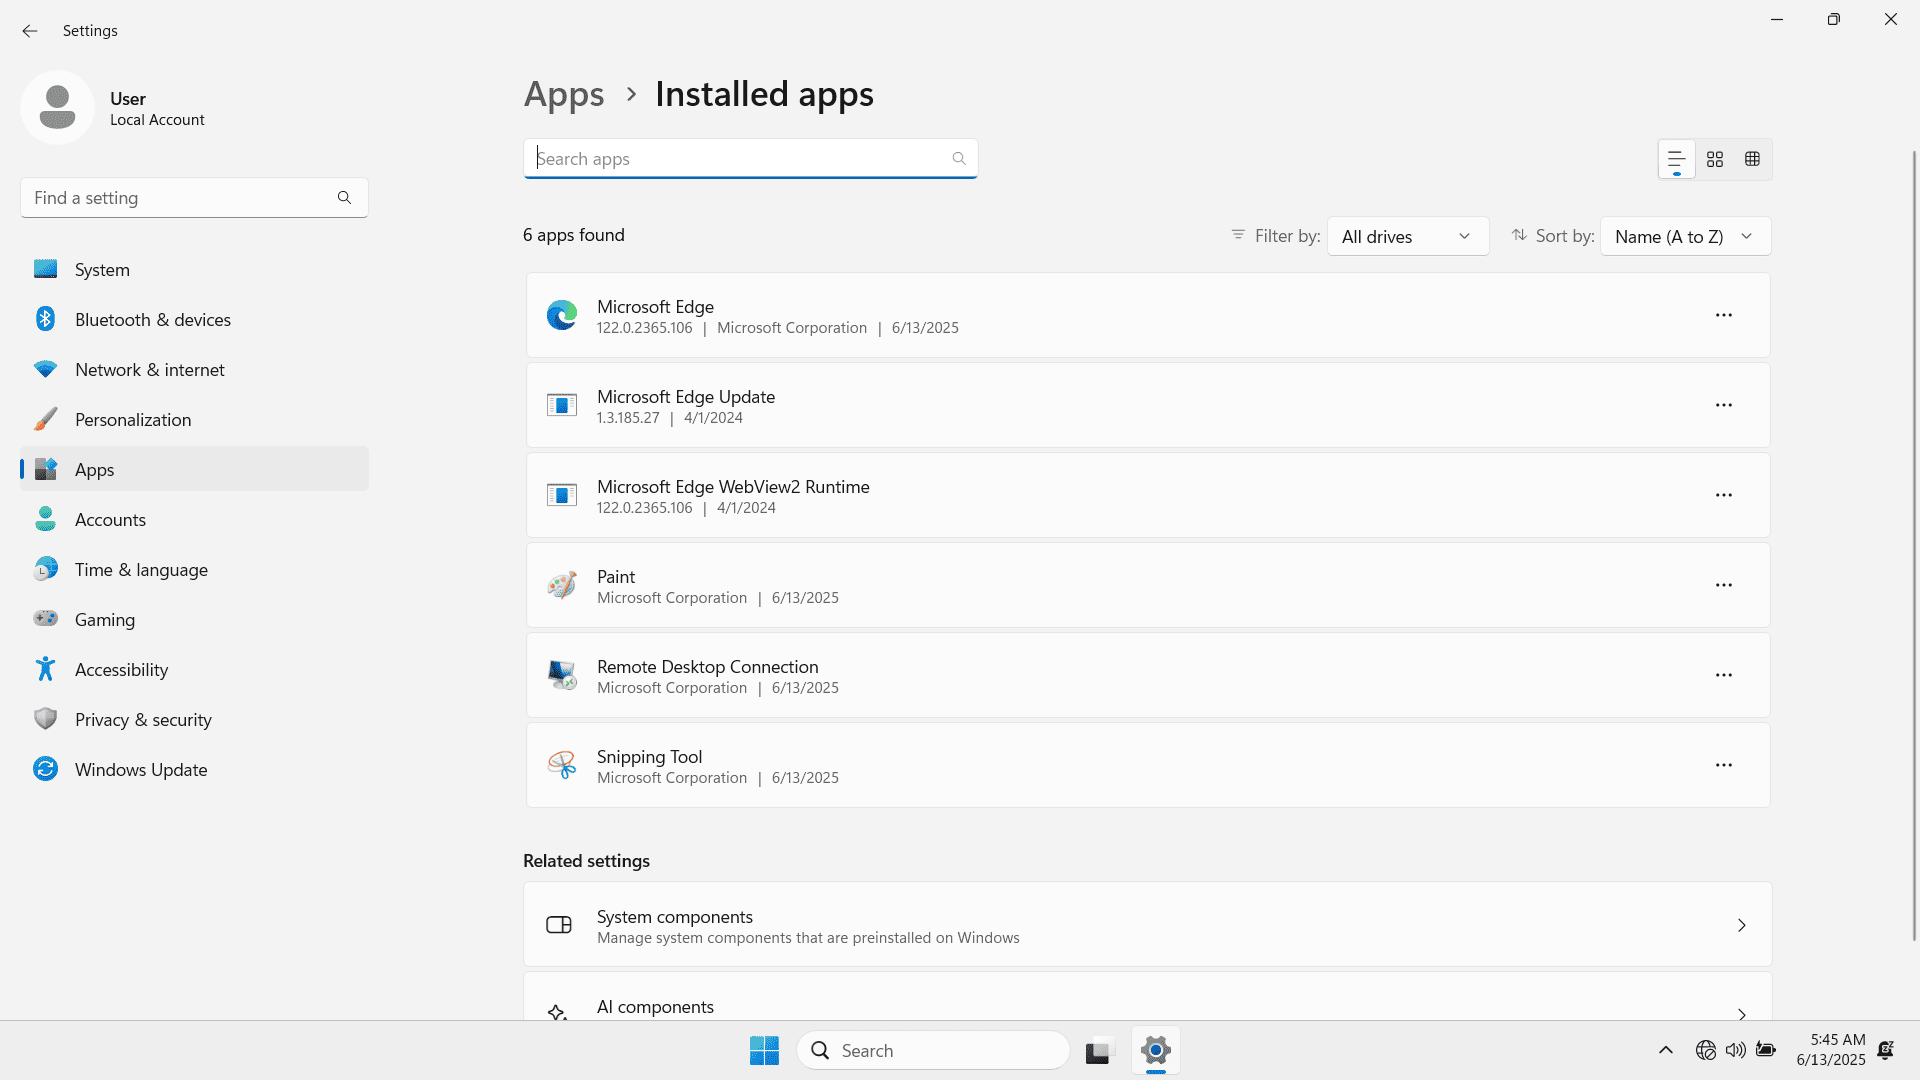Open Time & language settings
Image resolution: width=1920 pixels, height=1080 pixels.
[x=194, y=570]
